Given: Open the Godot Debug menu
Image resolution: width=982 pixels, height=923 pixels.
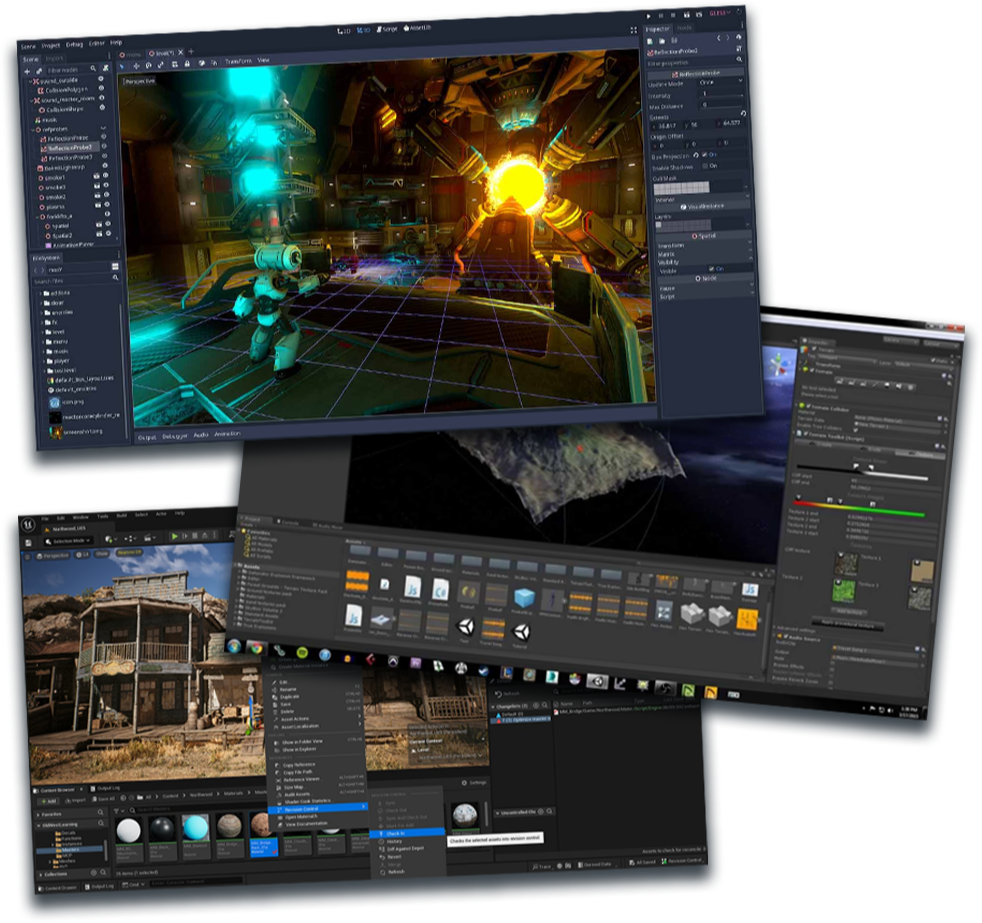Looking at the screenshot, I should (x=74, y=44).
